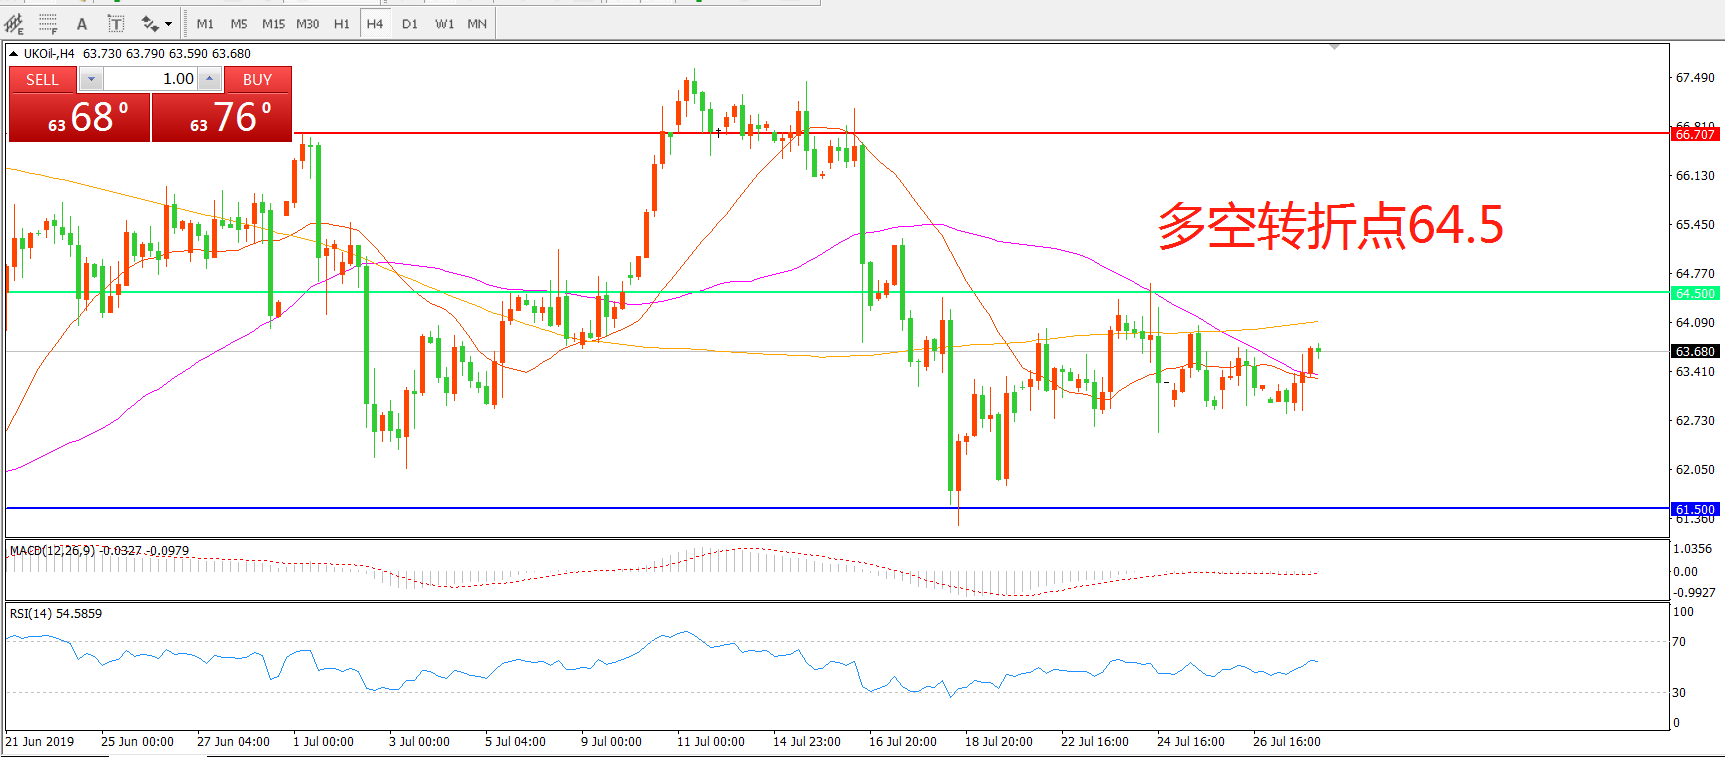Select the Equidistant Channel drawing tool
Screen dimensions: 1725x757
tap(14, 24)
